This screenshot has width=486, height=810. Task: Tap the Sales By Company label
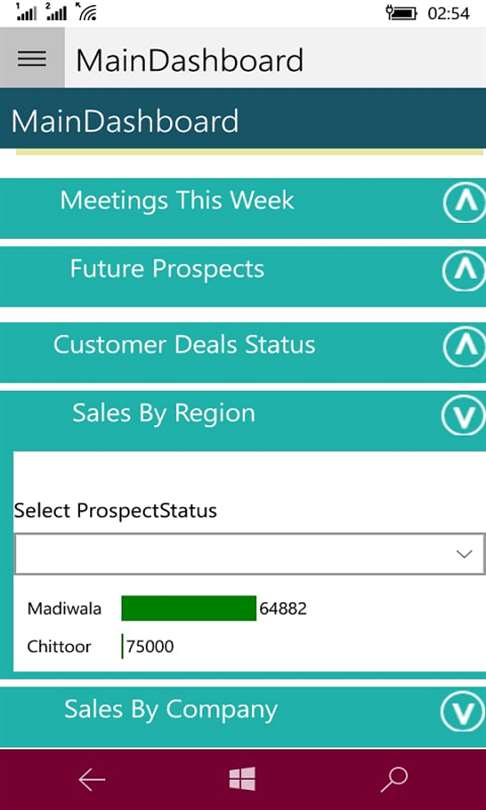171,710
